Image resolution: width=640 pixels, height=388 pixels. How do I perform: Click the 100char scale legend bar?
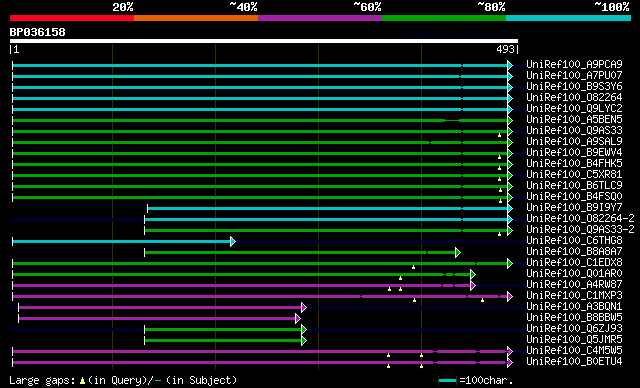point(447,381)
